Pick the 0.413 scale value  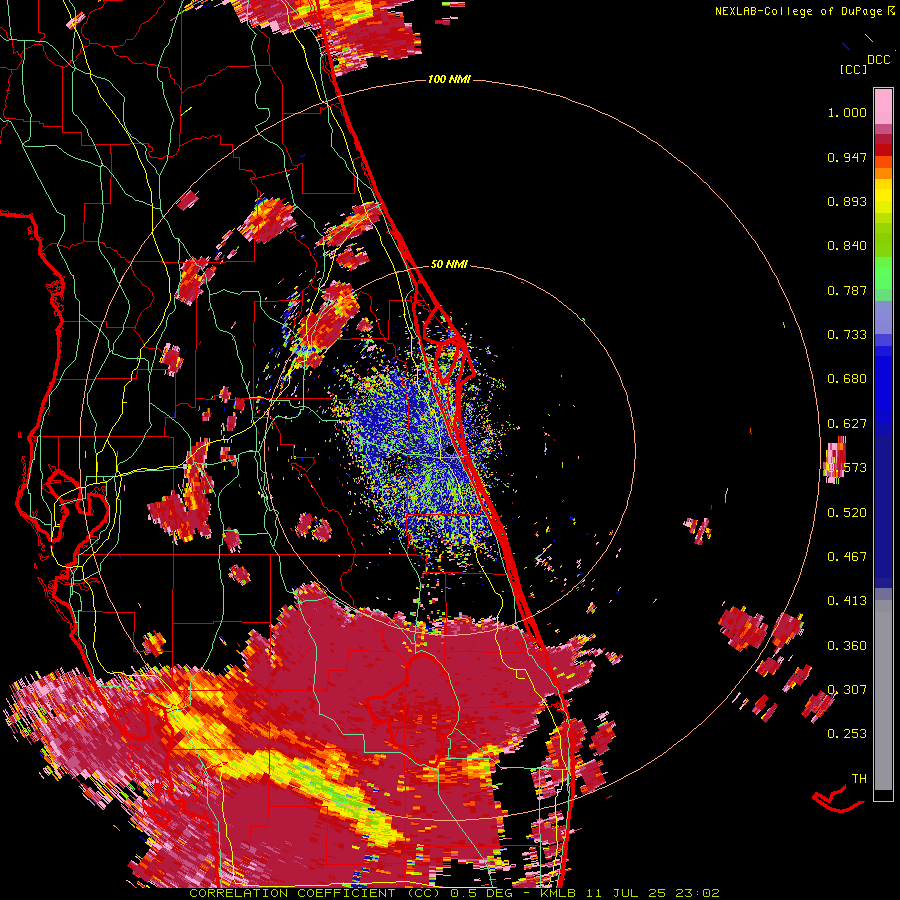coord(847,600)
